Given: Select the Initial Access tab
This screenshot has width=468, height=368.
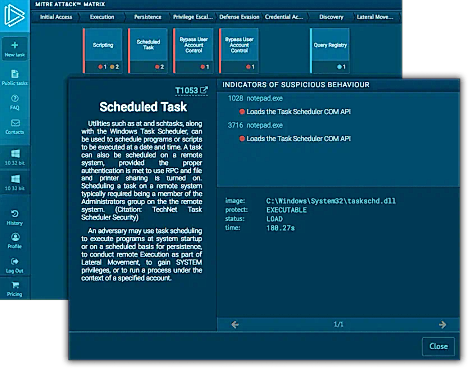Looking at the screenshot, I should (x=56, y=17).
